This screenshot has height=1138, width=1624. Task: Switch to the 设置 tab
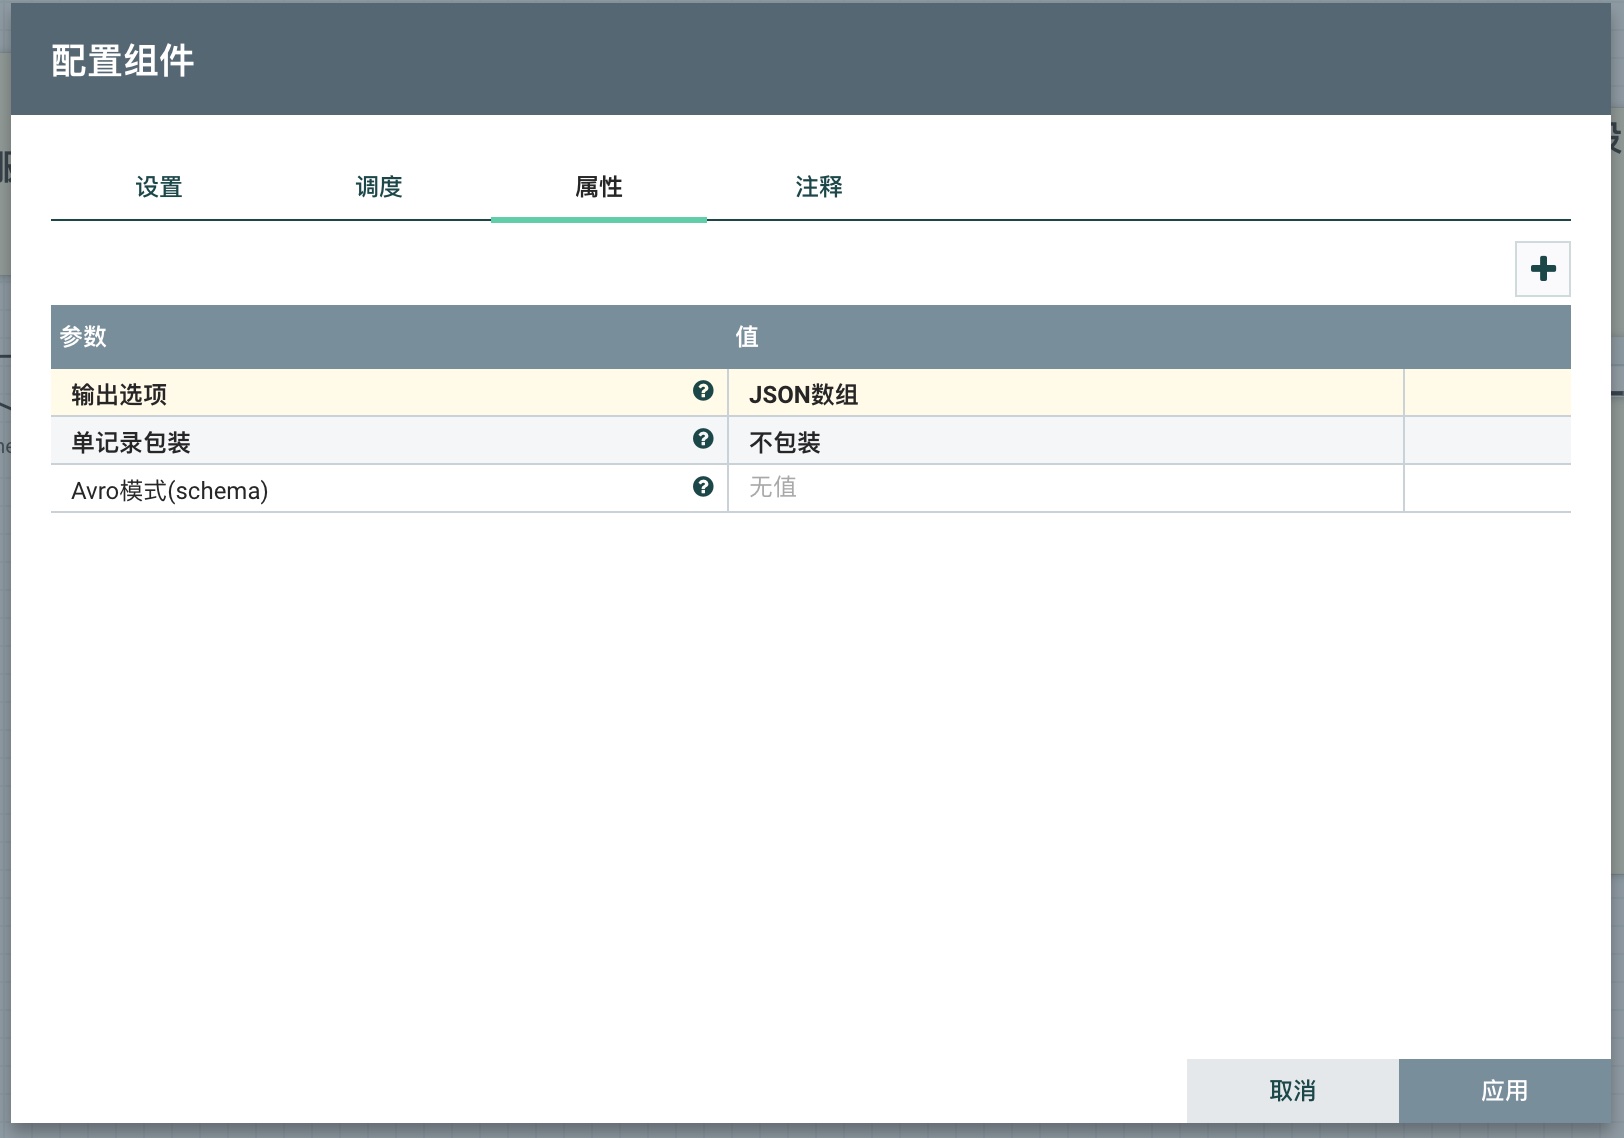click(x=159, y=187)
